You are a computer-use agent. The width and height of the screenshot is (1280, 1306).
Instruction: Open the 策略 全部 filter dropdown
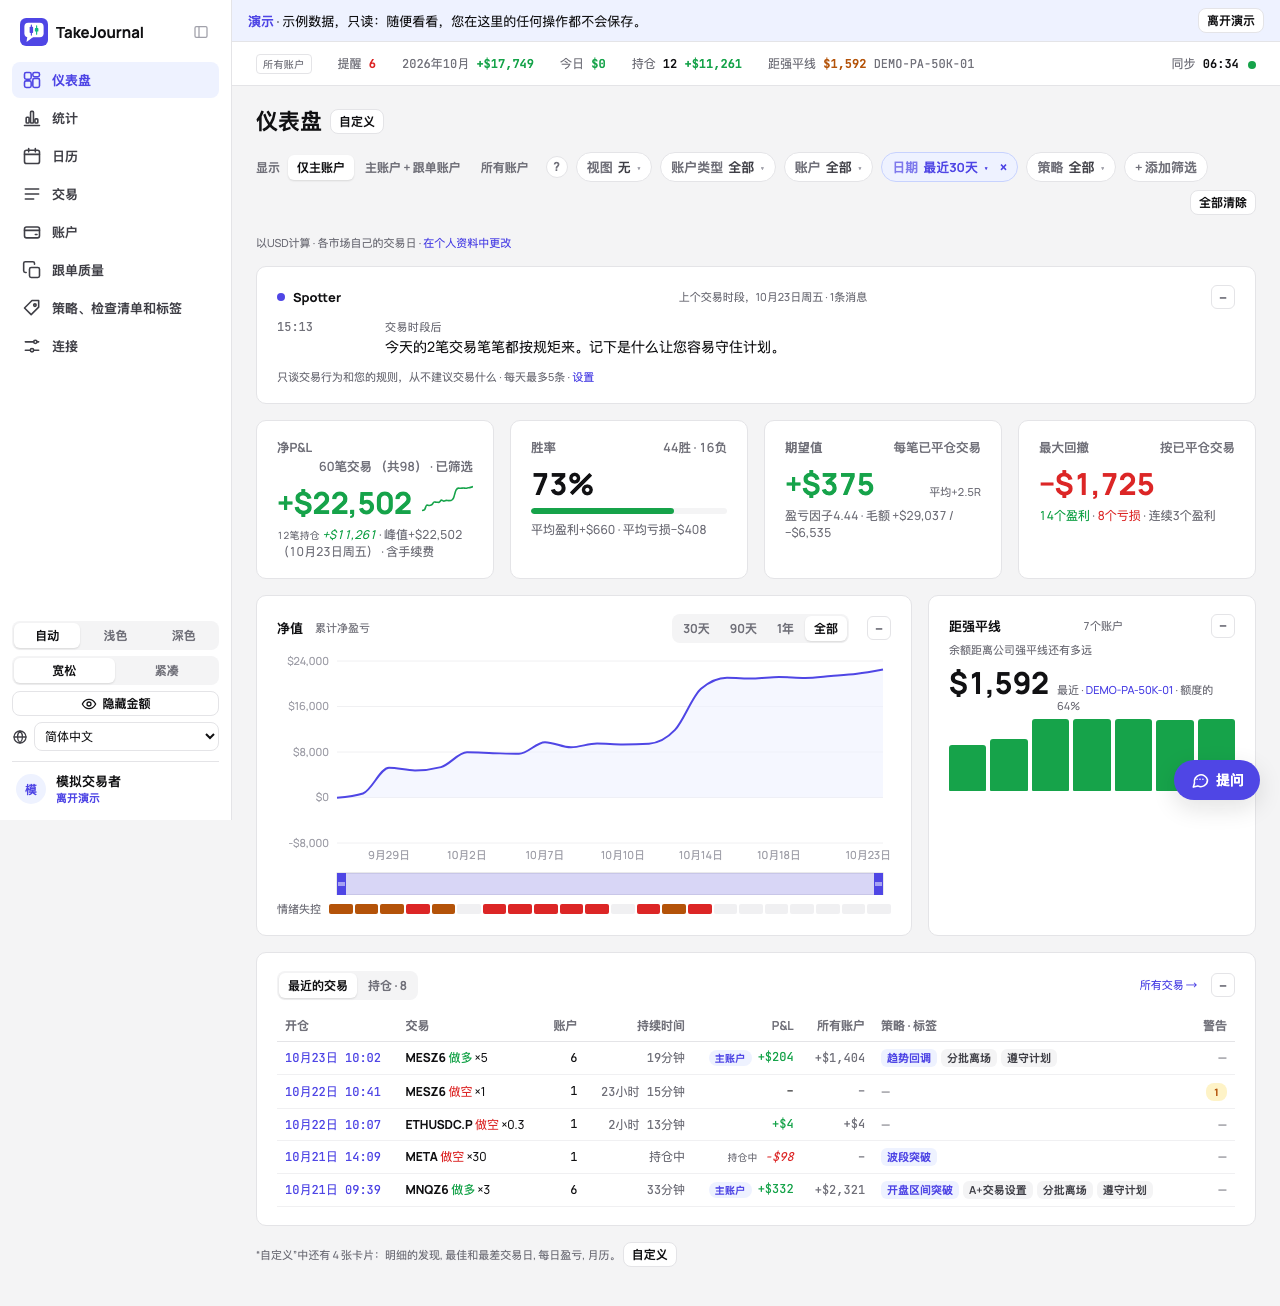1071,167
